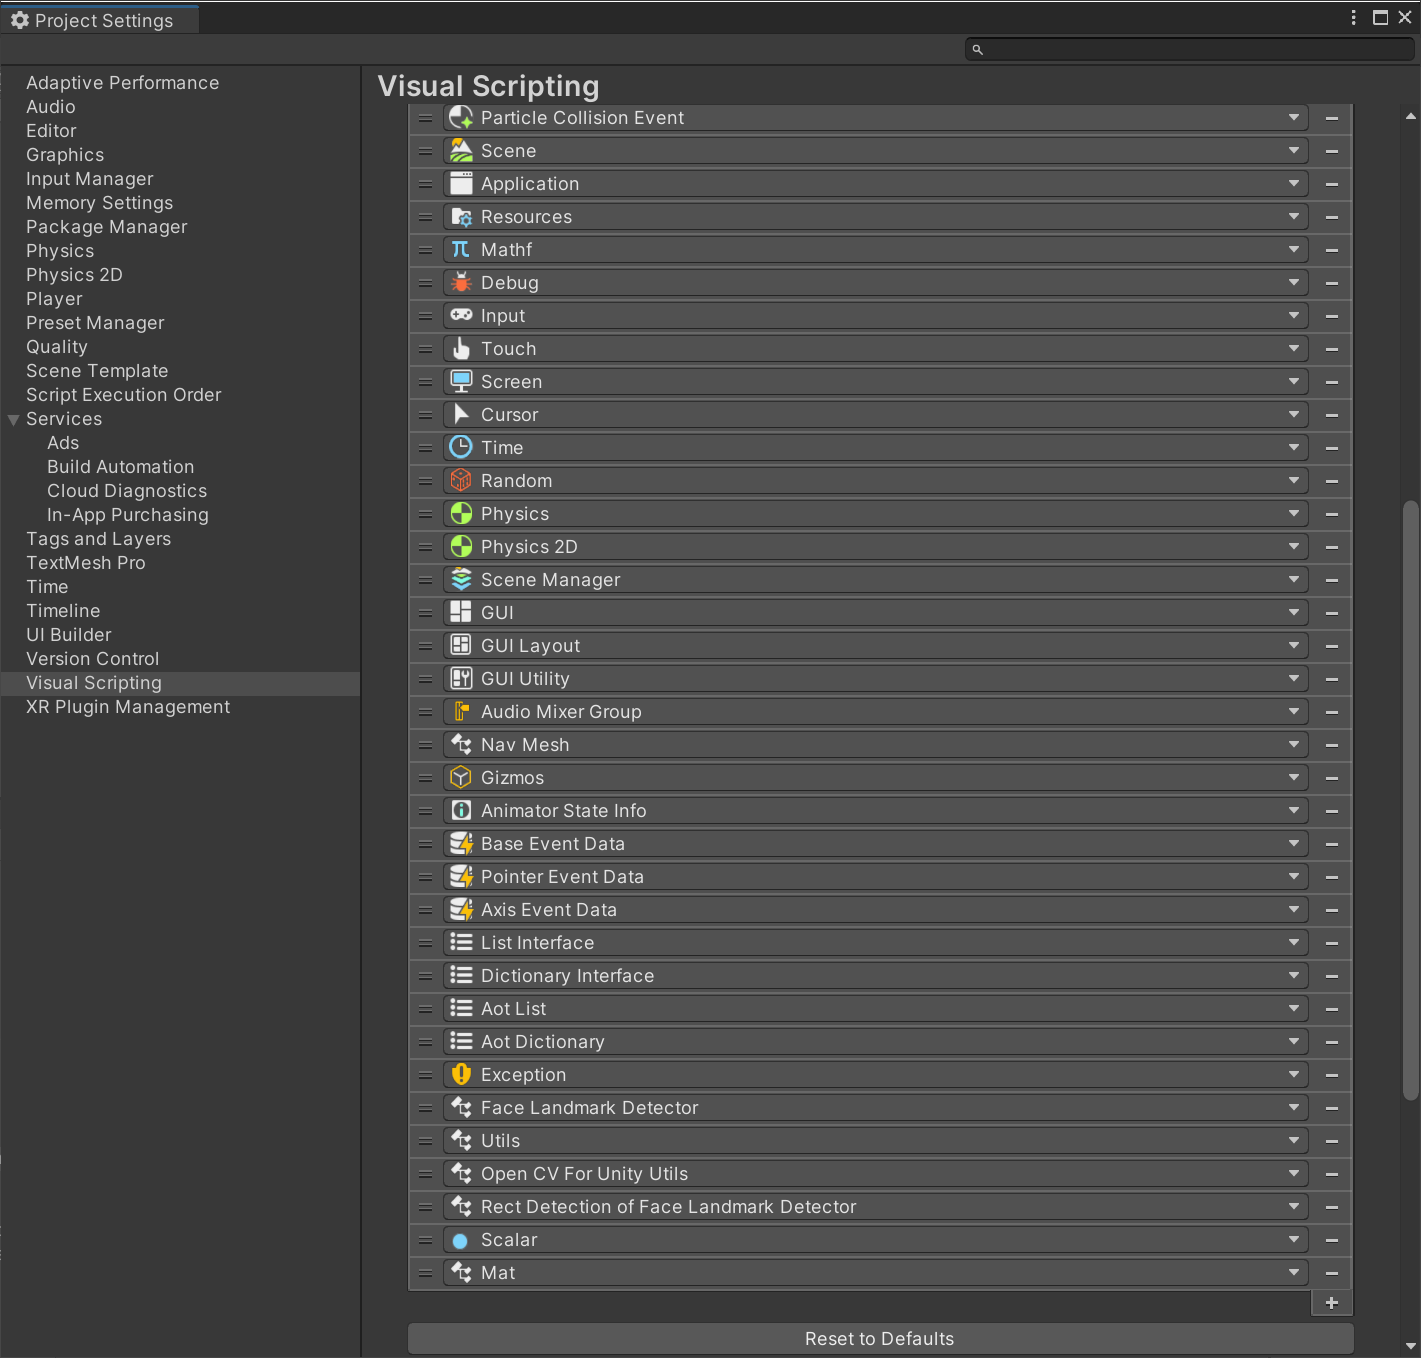Collapse the Services tree section
The image size is (1421, 1358).
click(13, 420)
